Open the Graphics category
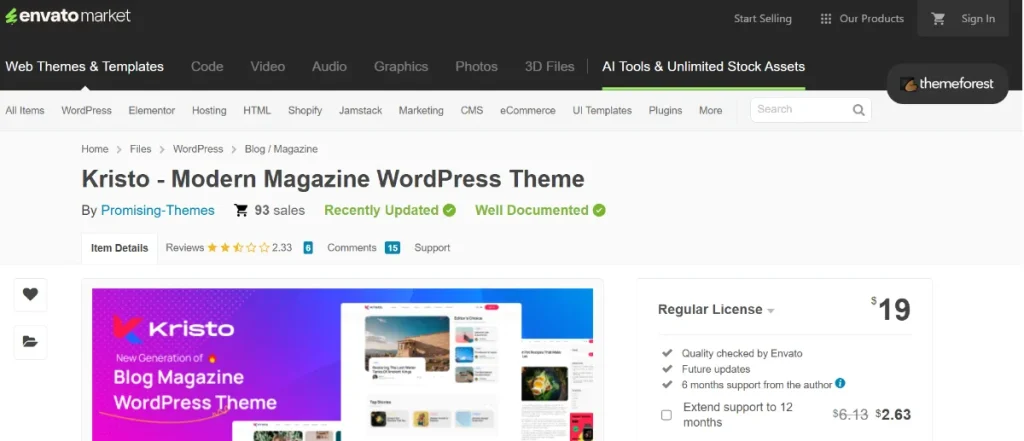This screenshot has width=1024, height=441. click(x=401, y=67)
